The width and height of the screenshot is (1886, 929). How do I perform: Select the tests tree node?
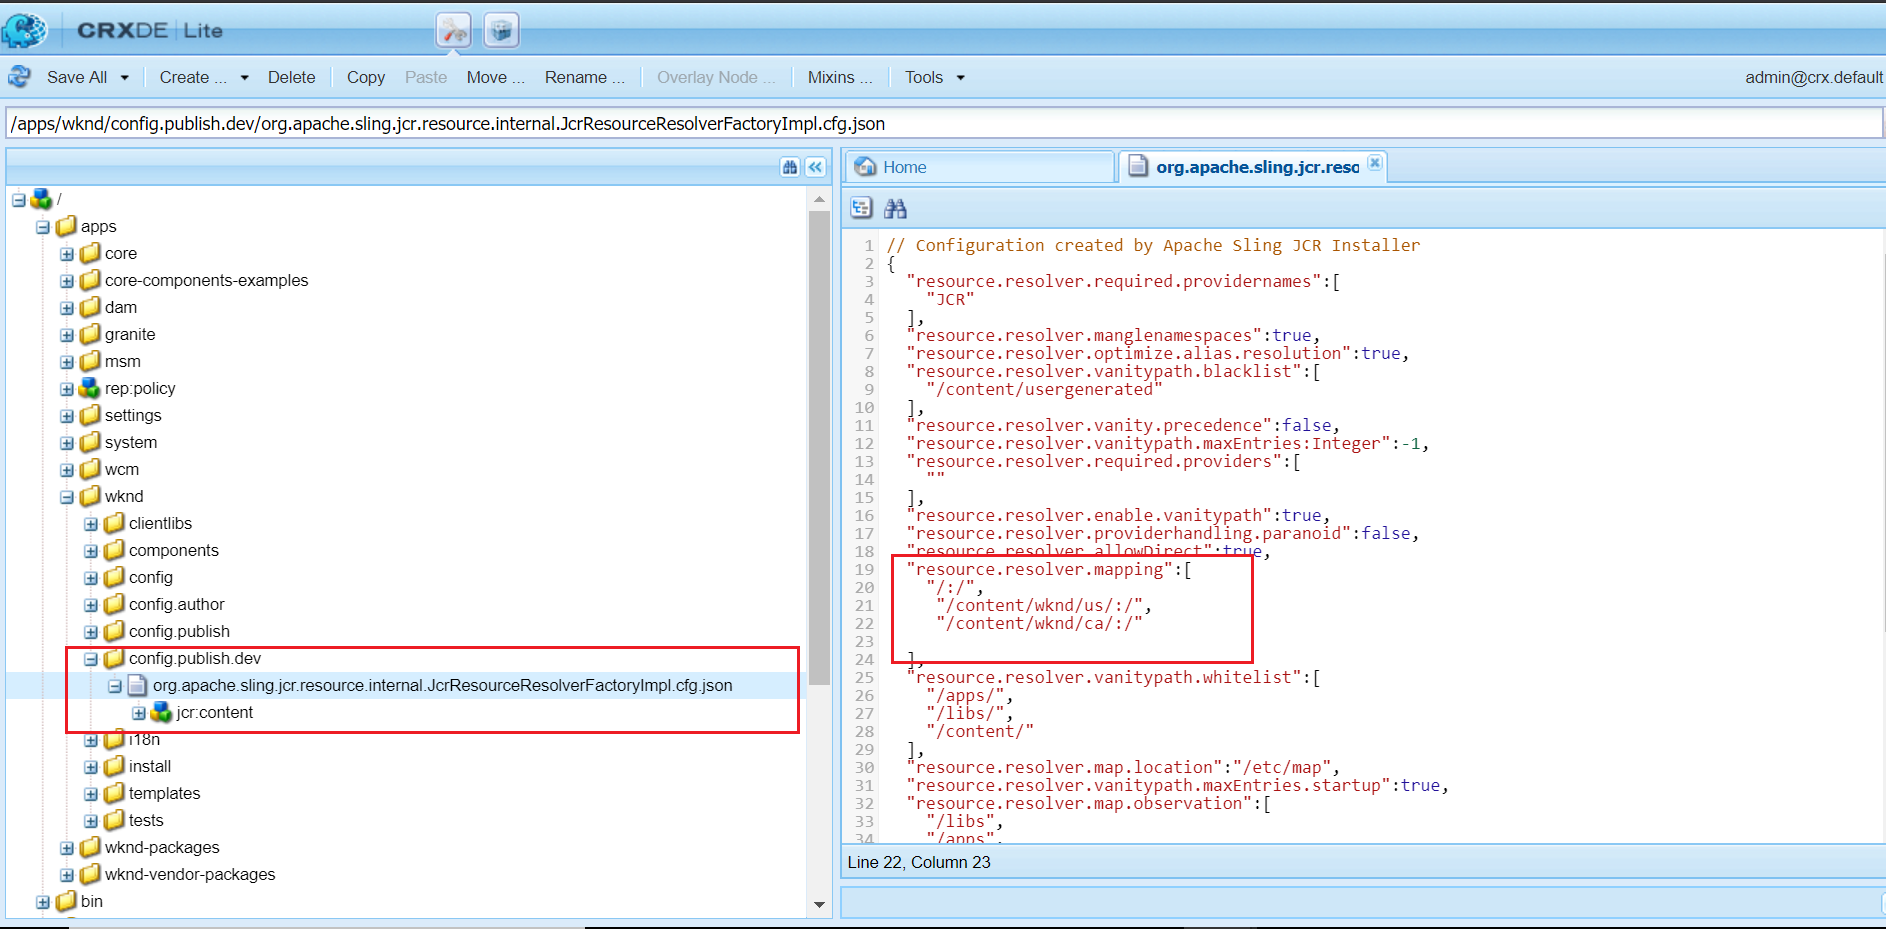146,820
